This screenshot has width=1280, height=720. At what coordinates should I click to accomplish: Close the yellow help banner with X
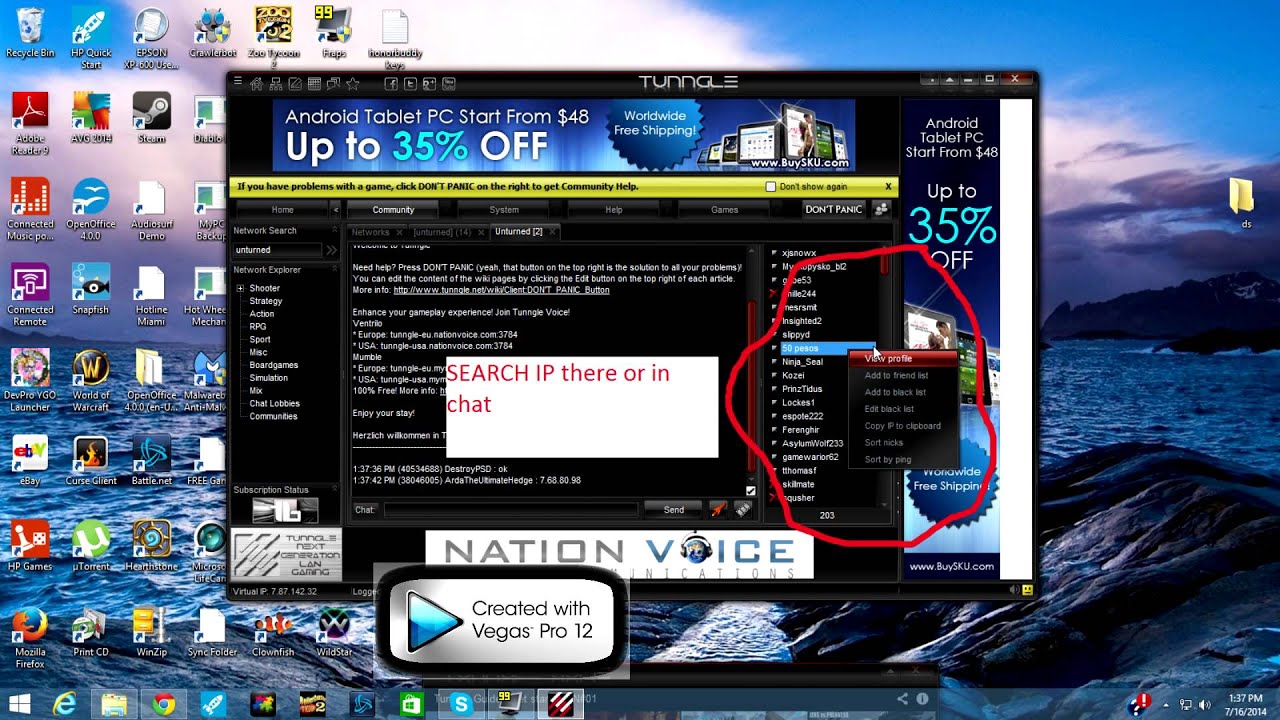[888, 186]
